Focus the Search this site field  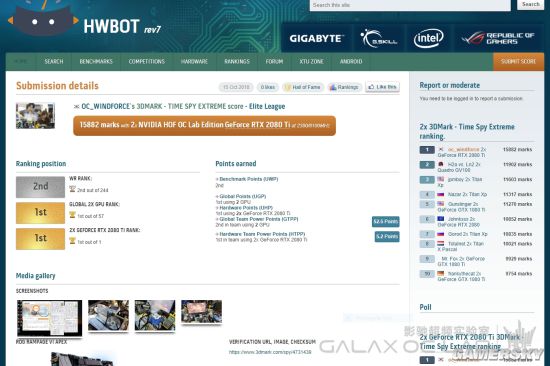410,5
